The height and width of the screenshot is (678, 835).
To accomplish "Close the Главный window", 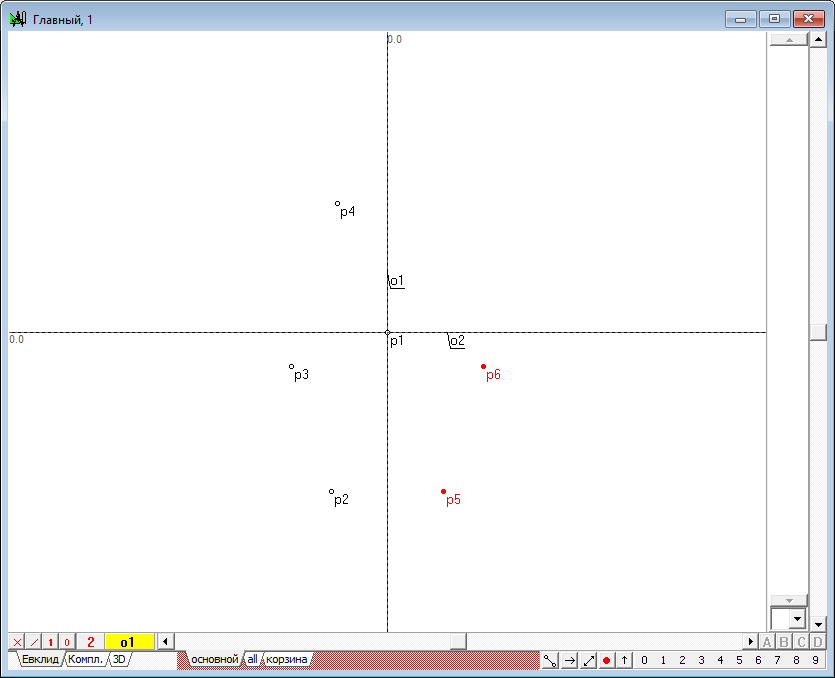I will click(x=808, y=19).
